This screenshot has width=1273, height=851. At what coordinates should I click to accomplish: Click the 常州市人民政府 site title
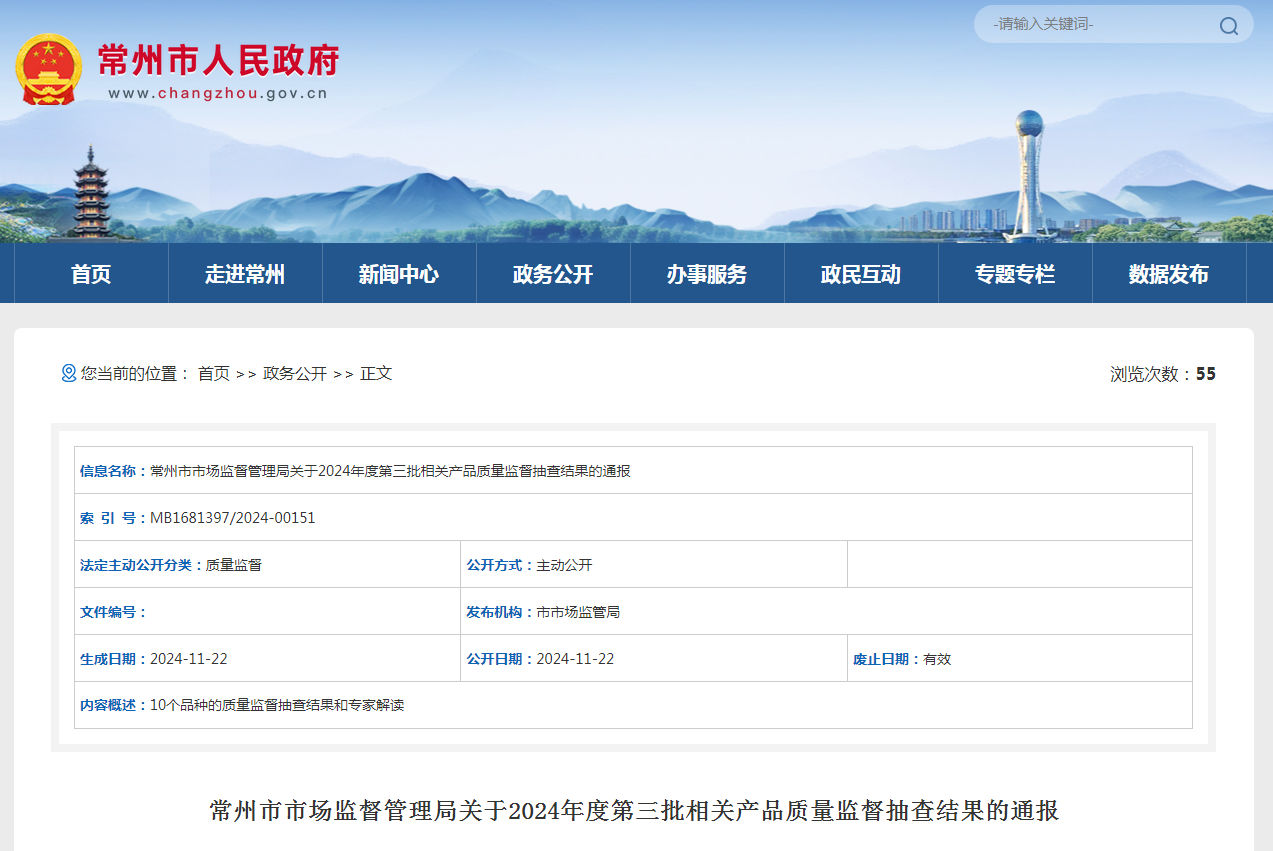[x=219, y=60]
